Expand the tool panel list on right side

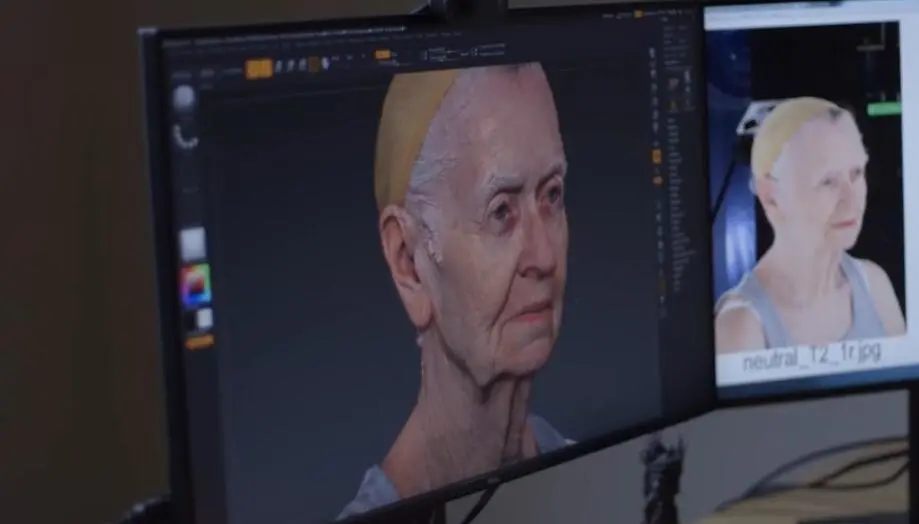tap(684, 200)
